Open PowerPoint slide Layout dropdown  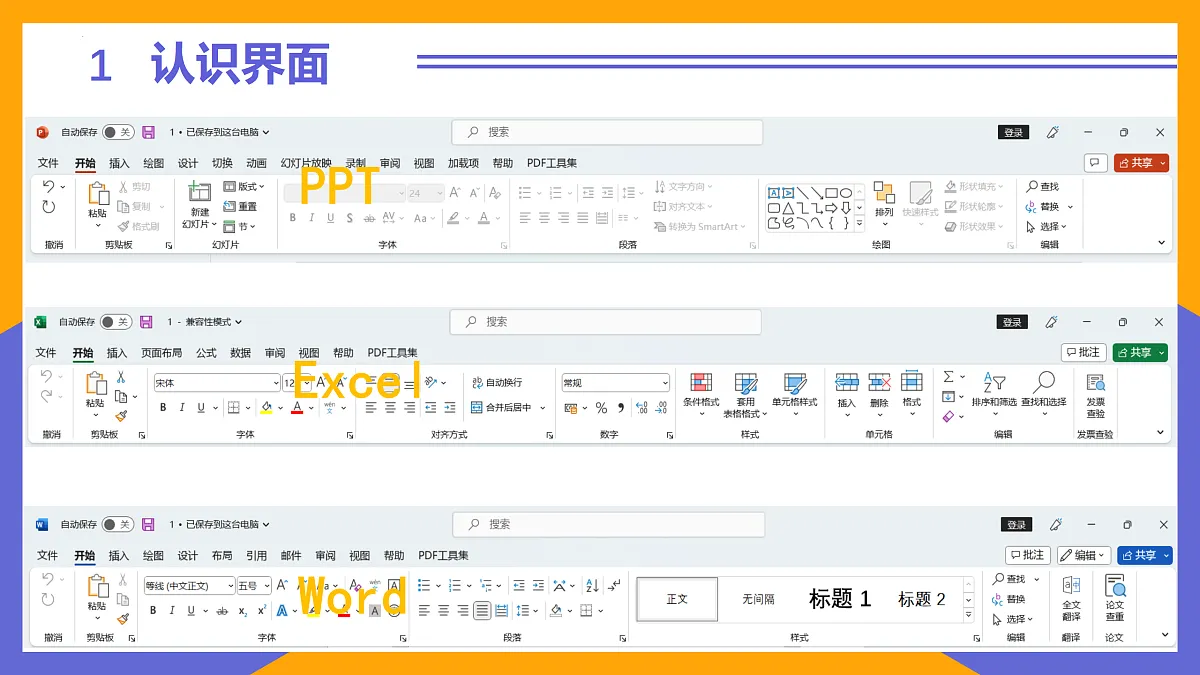(x=244, y=187)
